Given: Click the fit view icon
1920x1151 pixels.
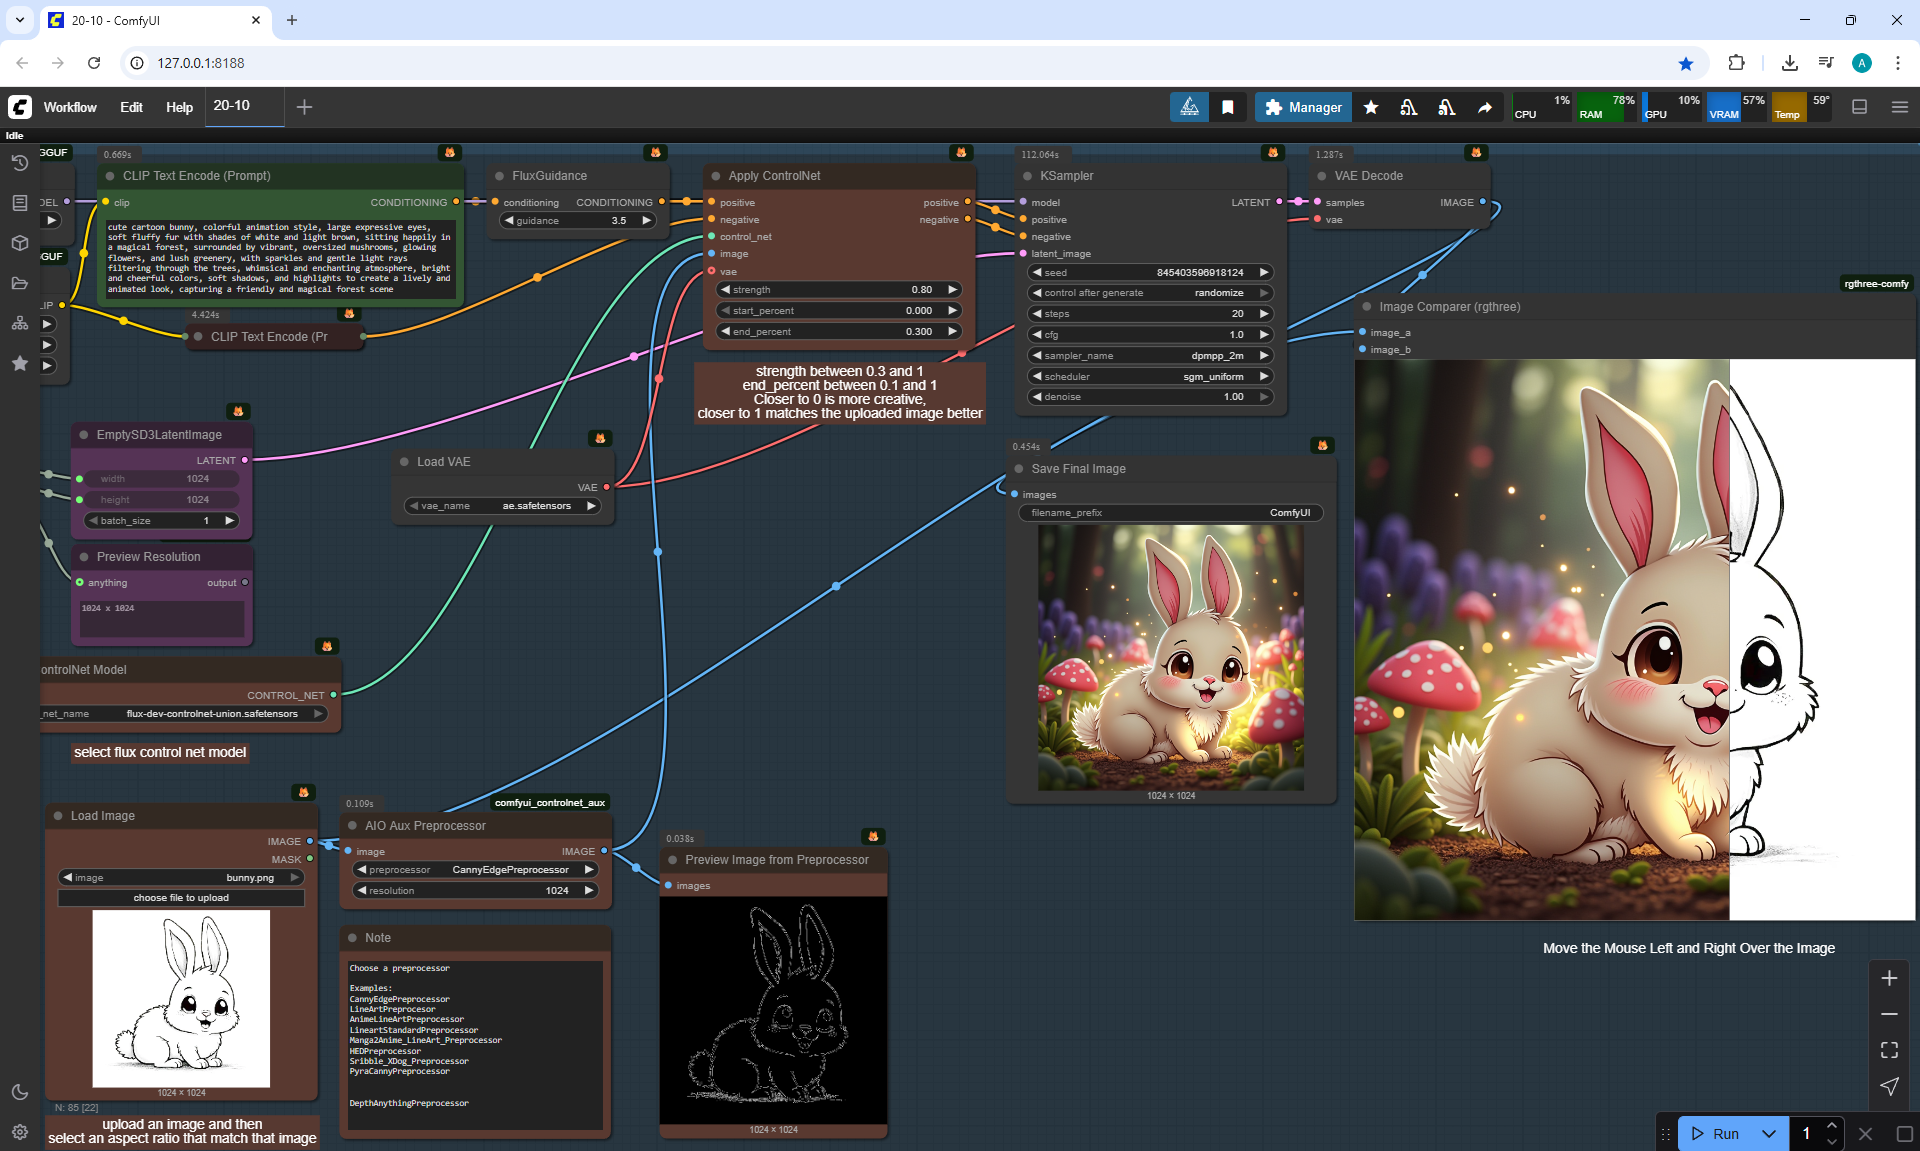Looking at the screenshot, I should (1889, 1050).
